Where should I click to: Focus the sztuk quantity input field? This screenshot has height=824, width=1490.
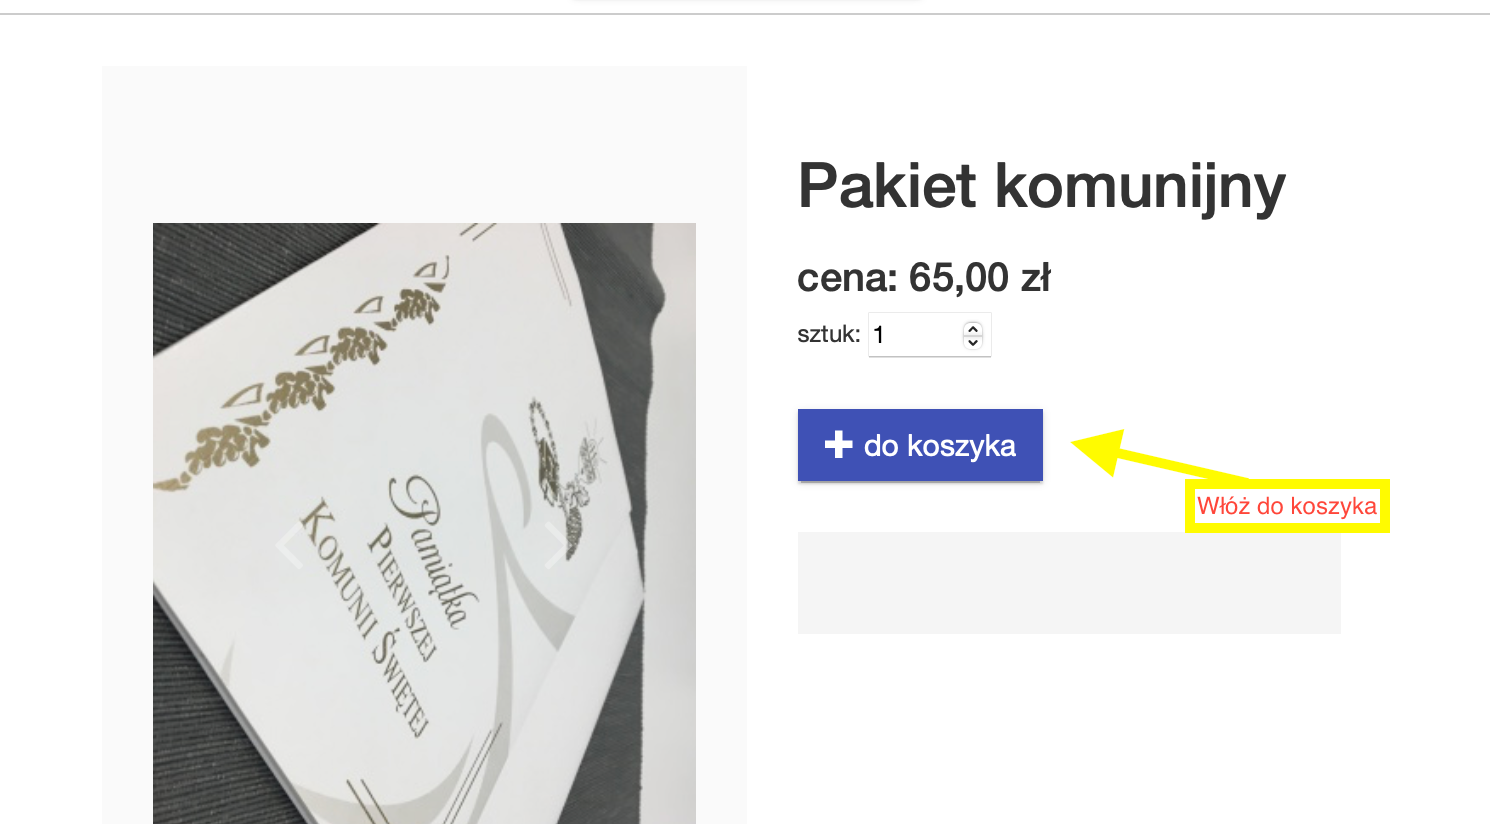coord(929,335)
